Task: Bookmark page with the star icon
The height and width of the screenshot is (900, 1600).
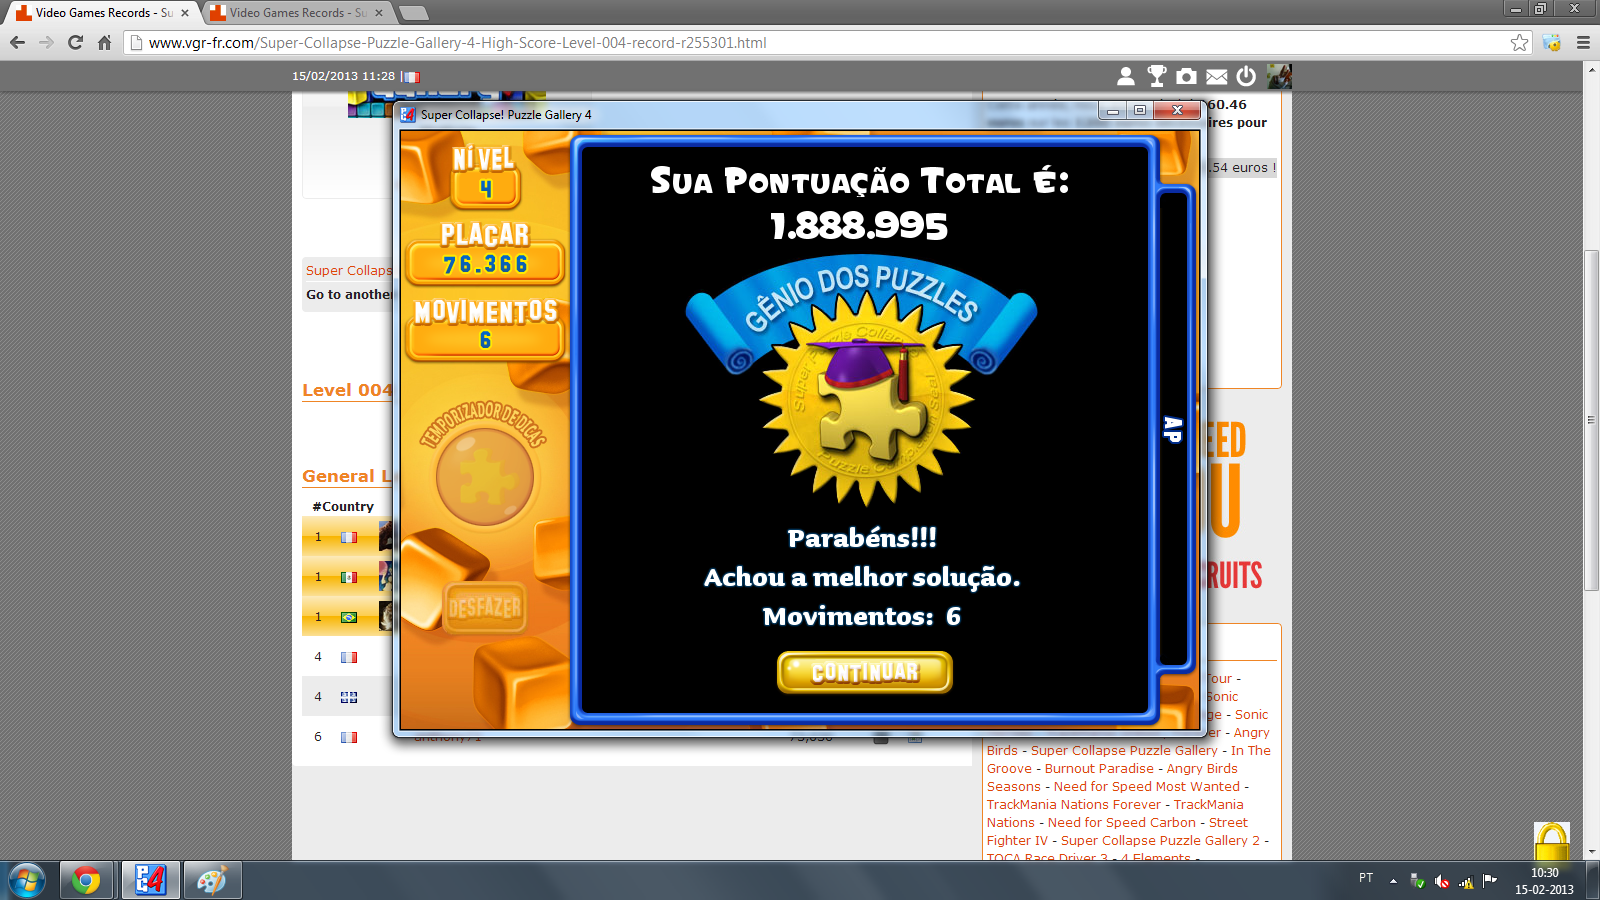Action: point(1519,42)
